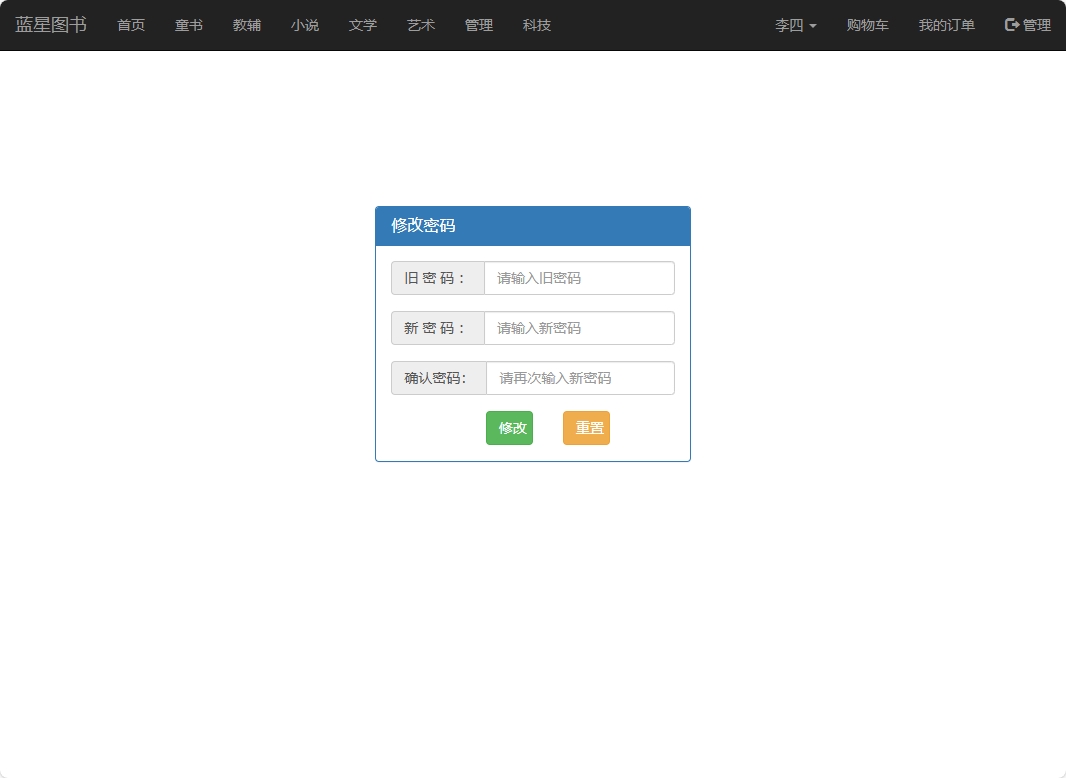1066x778 pixels.
Task: Click the 新密码 input field
Action: (579, 328)
